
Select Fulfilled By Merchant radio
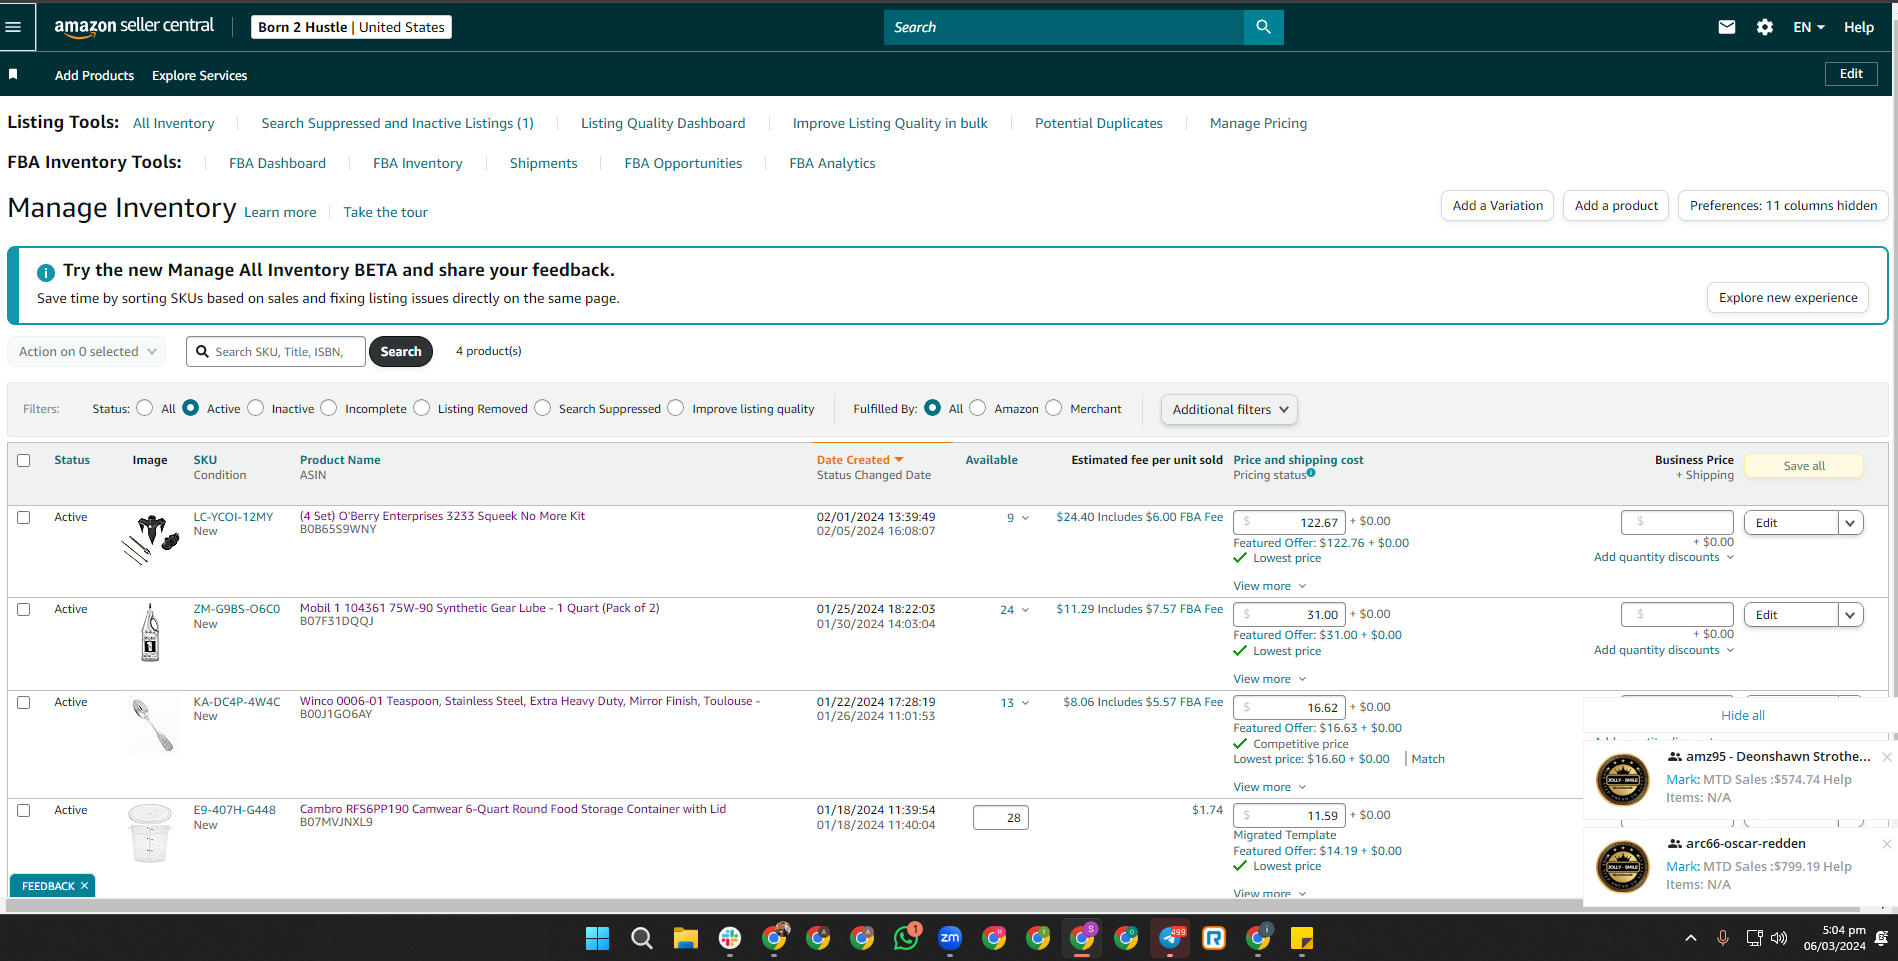point(1054,408)
